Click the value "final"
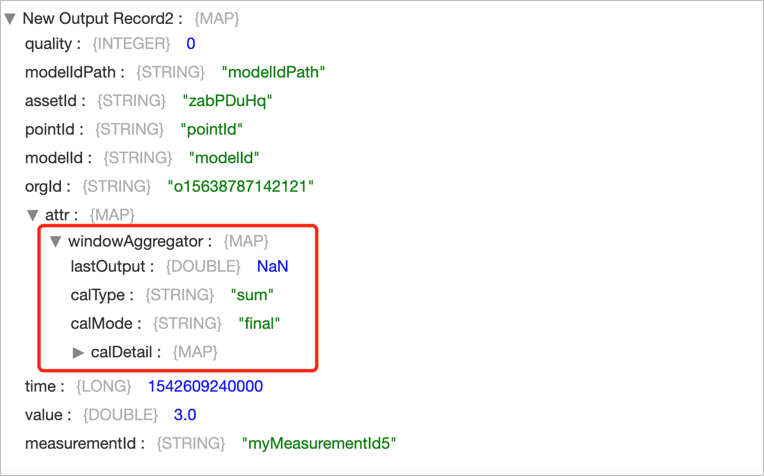This screenshot has height=476, width=764. [x=259, y=324]
